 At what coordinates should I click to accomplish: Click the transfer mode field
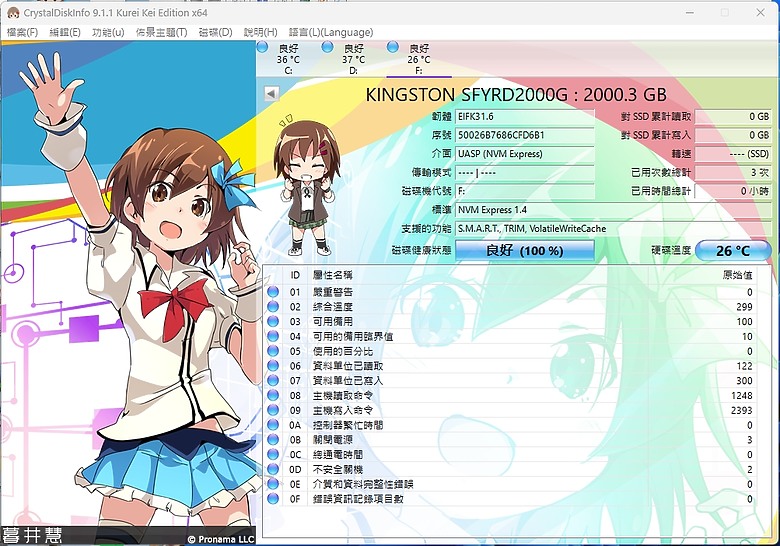point(524,173)
